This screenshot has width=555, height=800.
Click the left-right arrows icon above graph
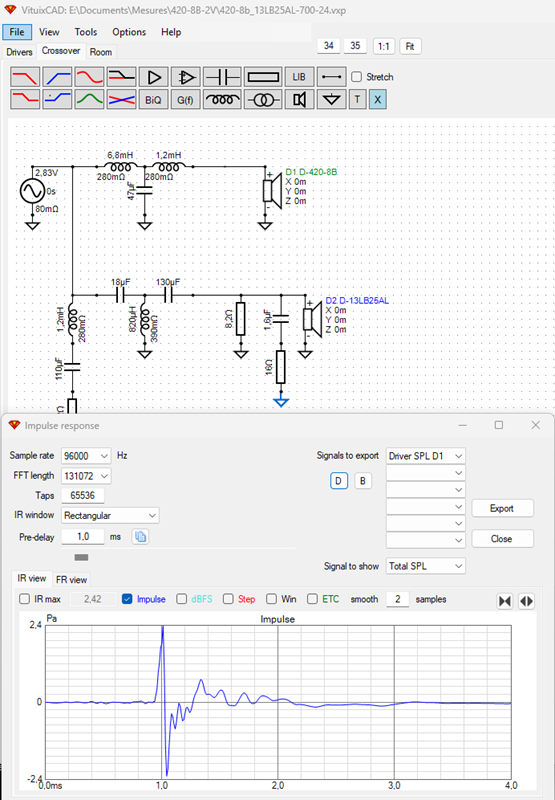(526, 601)
